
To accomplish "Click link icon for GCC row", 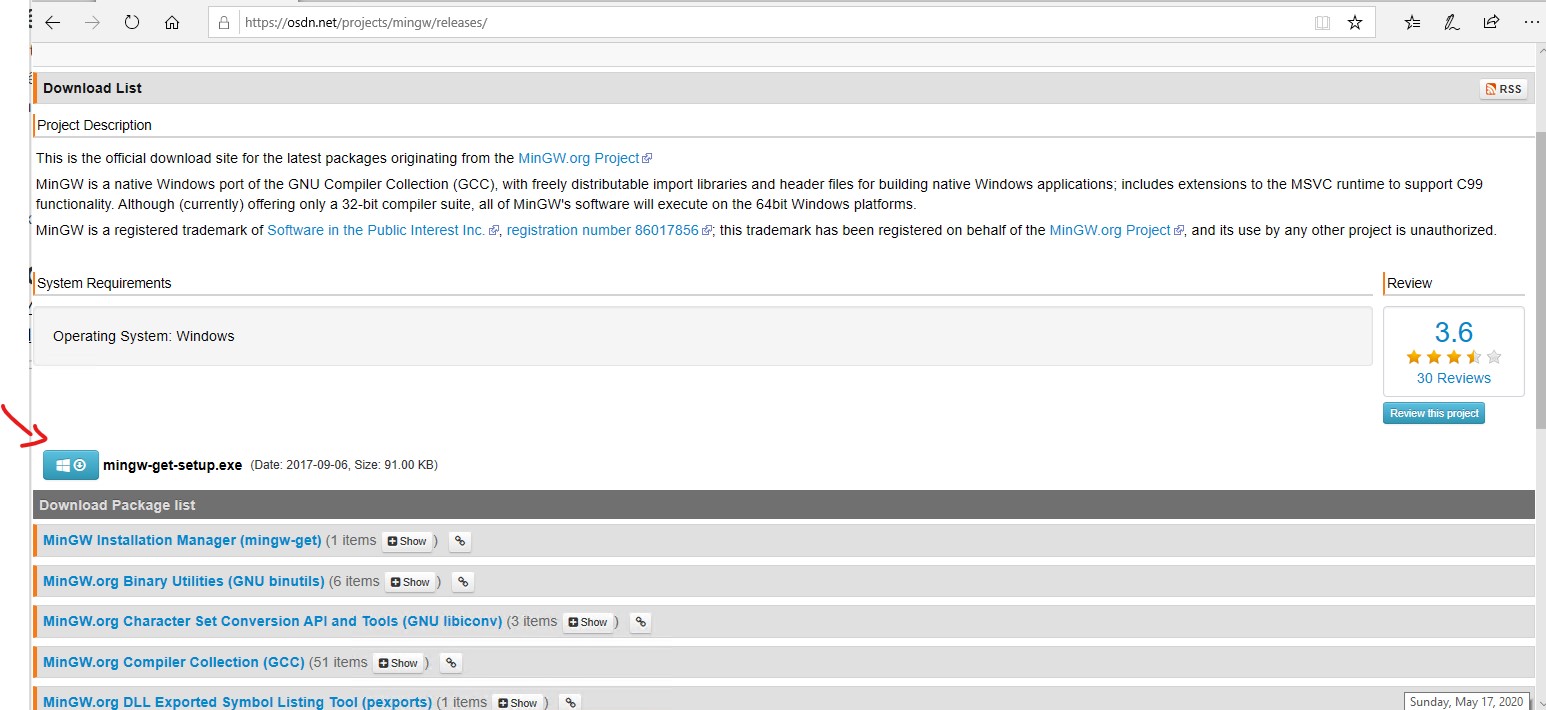I will click(451, 663).
